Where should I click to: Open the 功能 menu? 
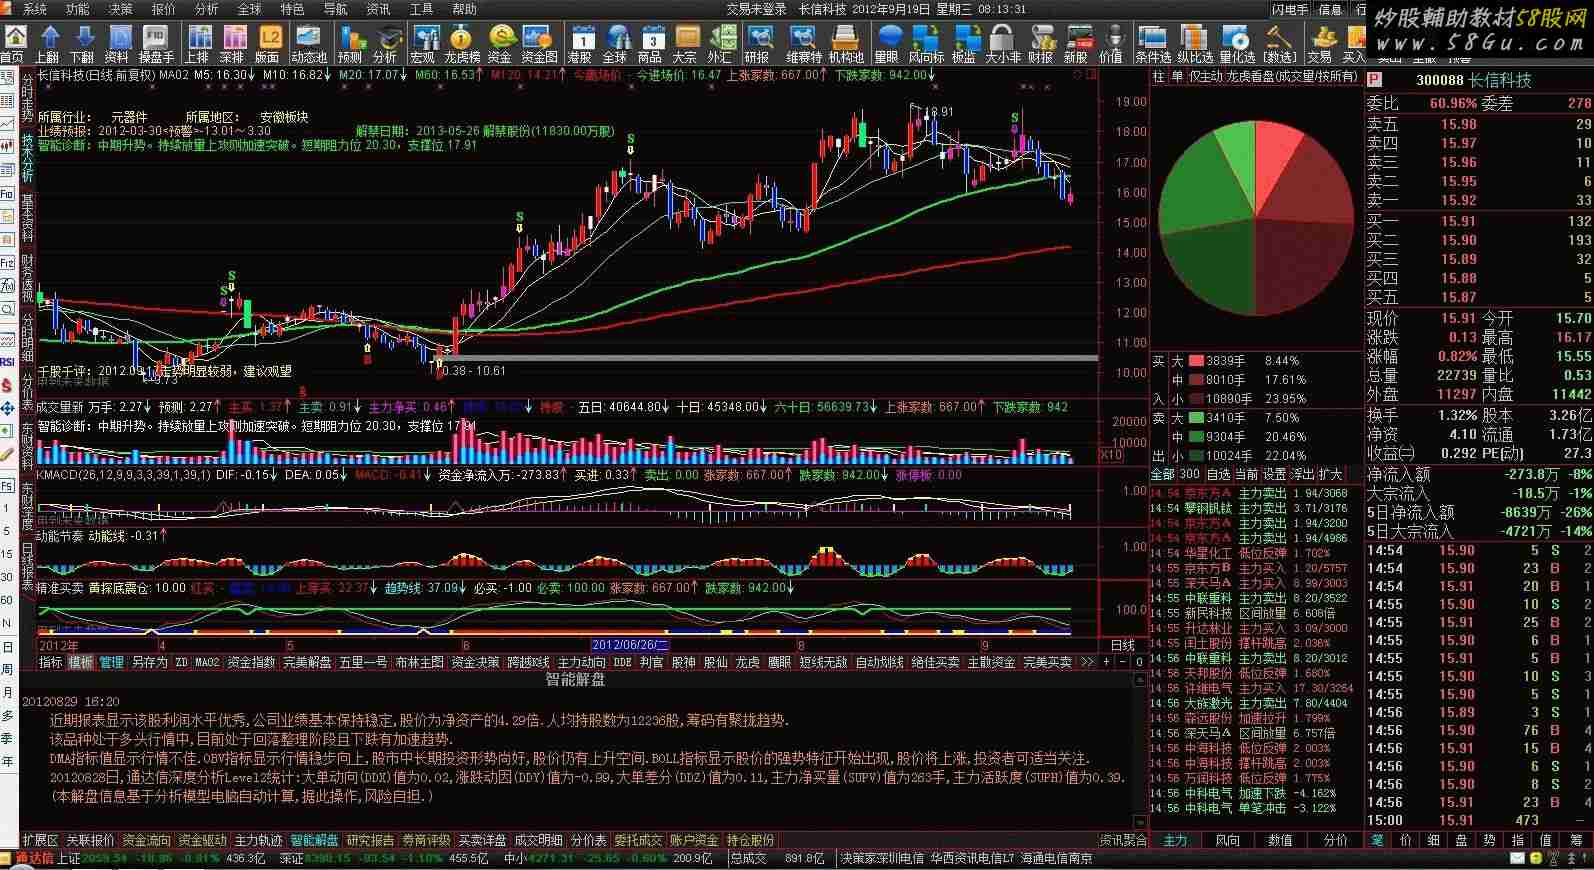(x=78, y=9)
